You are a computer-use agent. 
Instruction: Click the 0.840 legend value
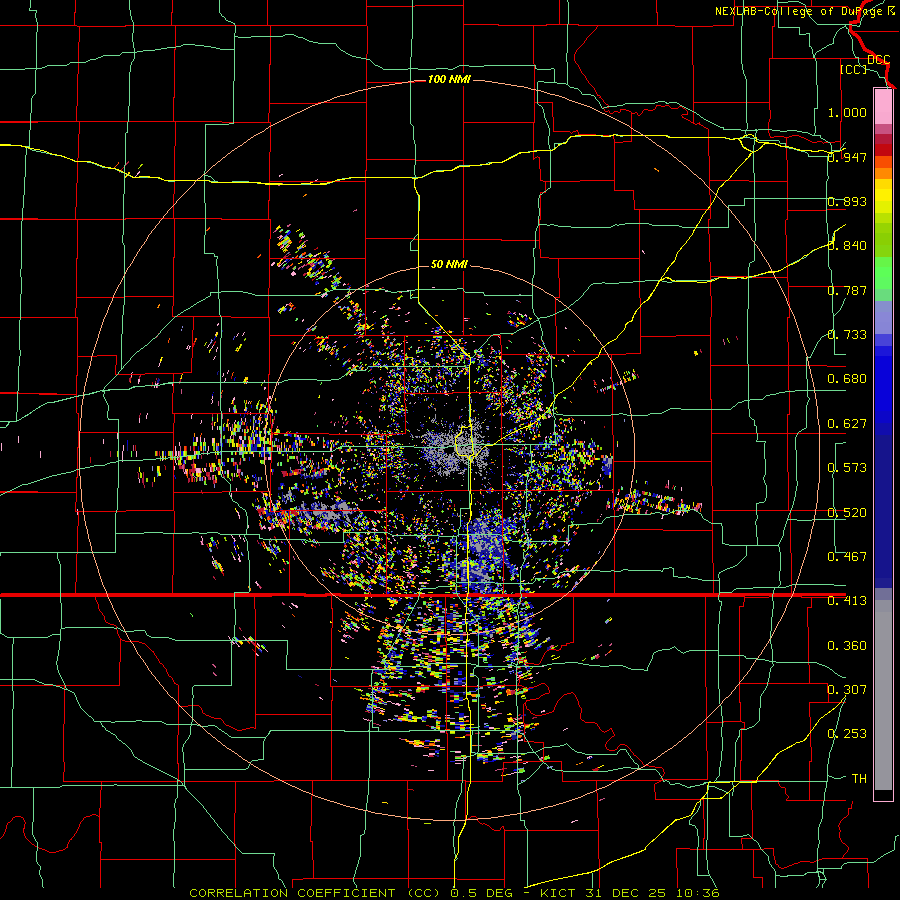pos(847,246)
